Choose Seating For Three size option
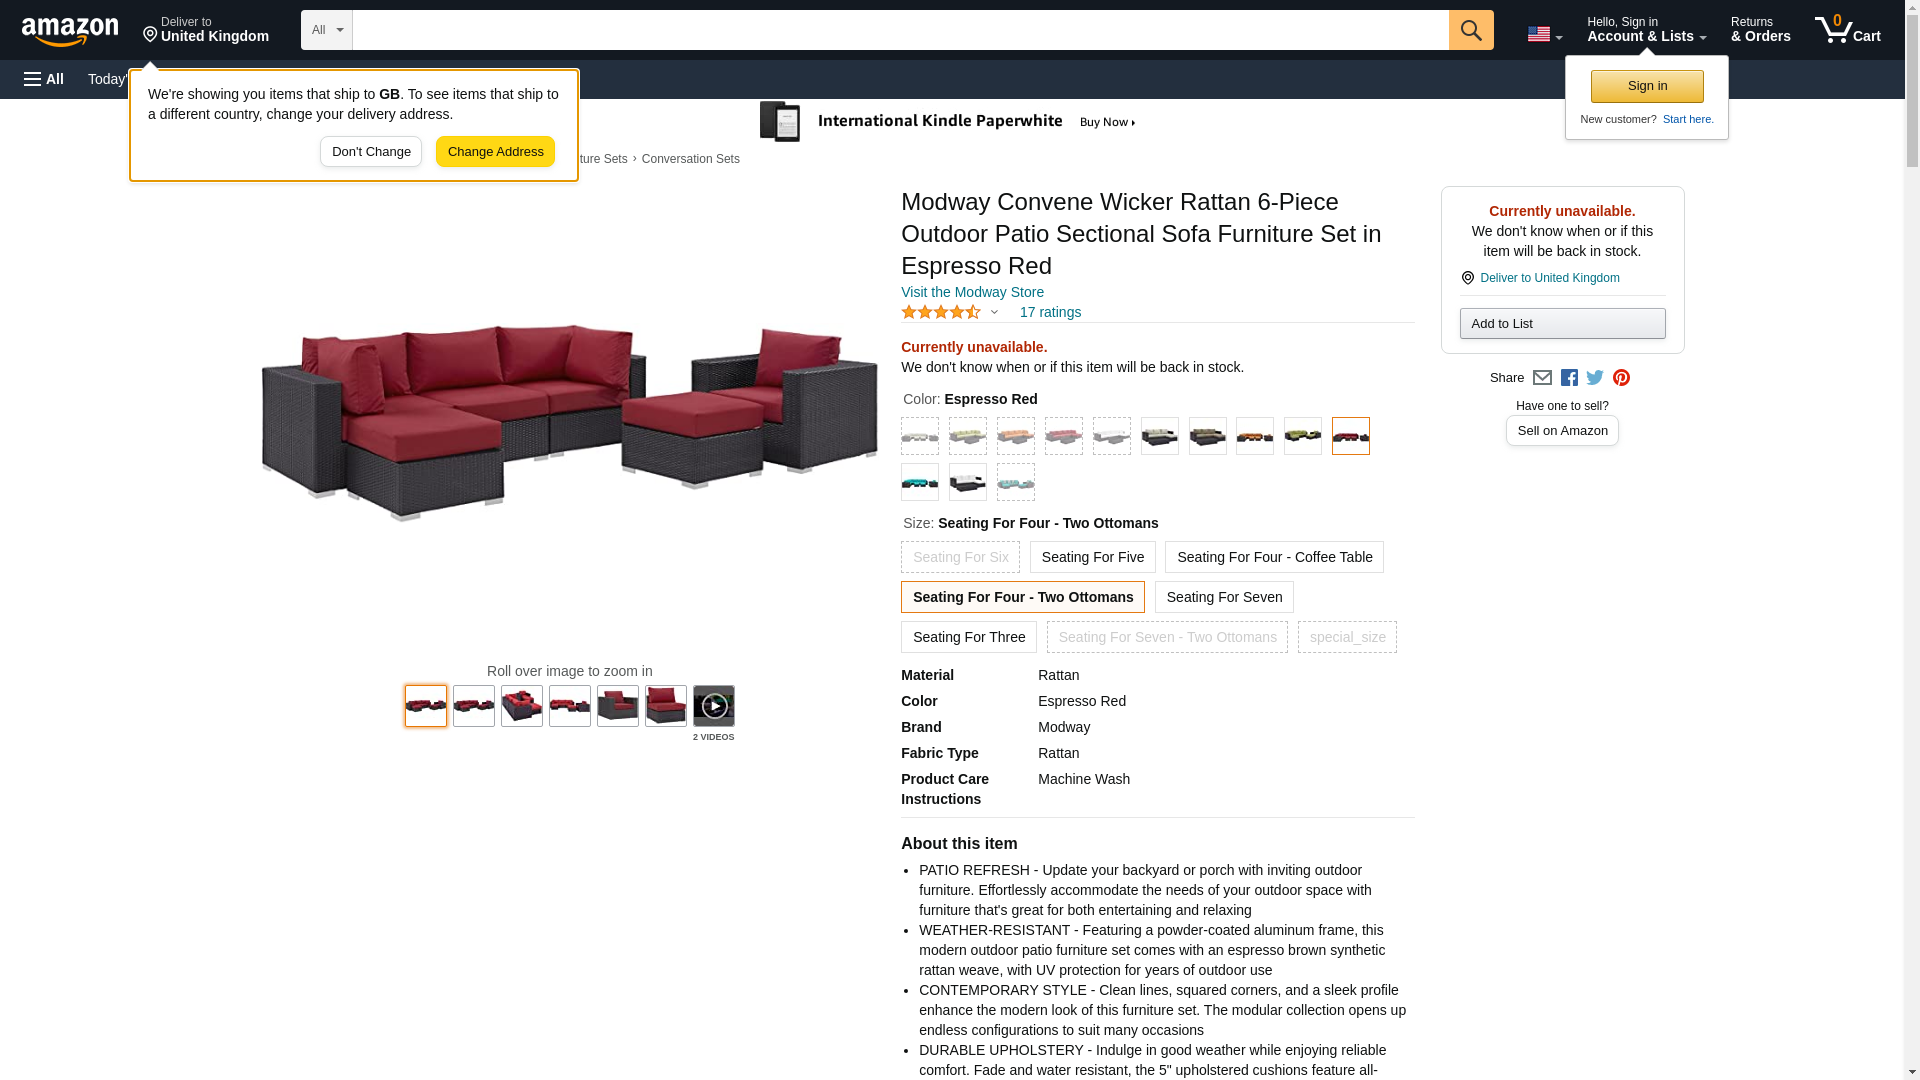 pyautogui.click(x=968, y=637)
